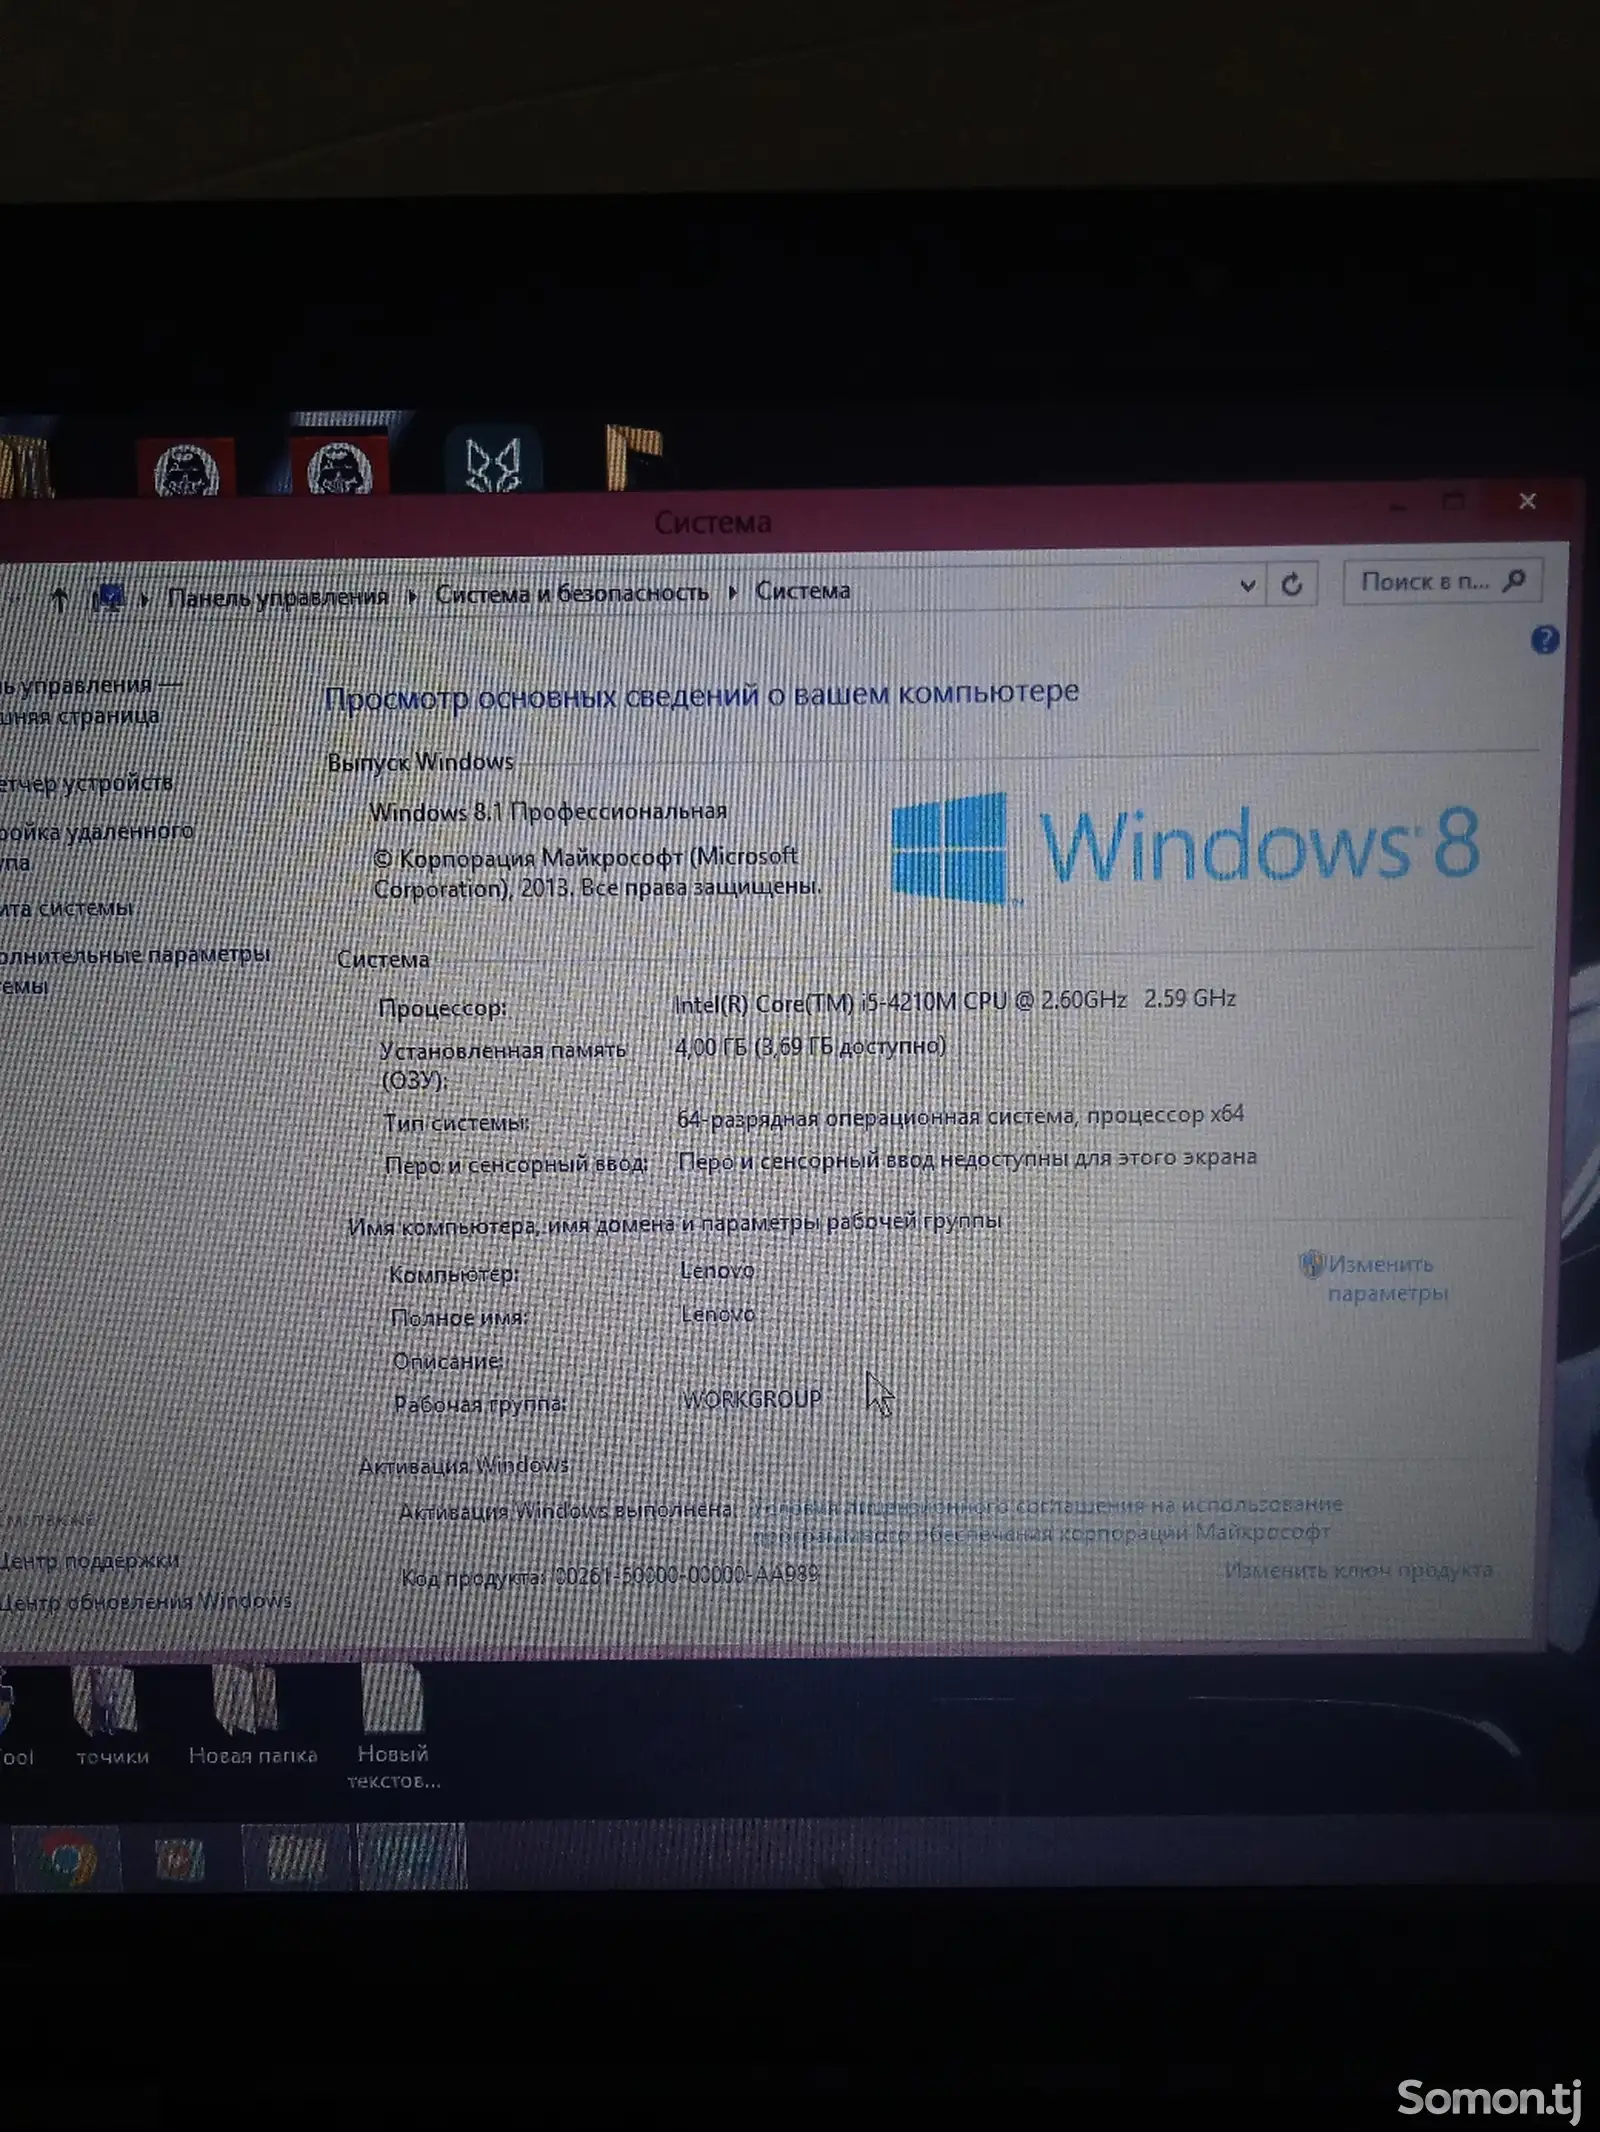Open Панель управления home page link
This screenshot has height=2132, width=1600.
point(90,700)
